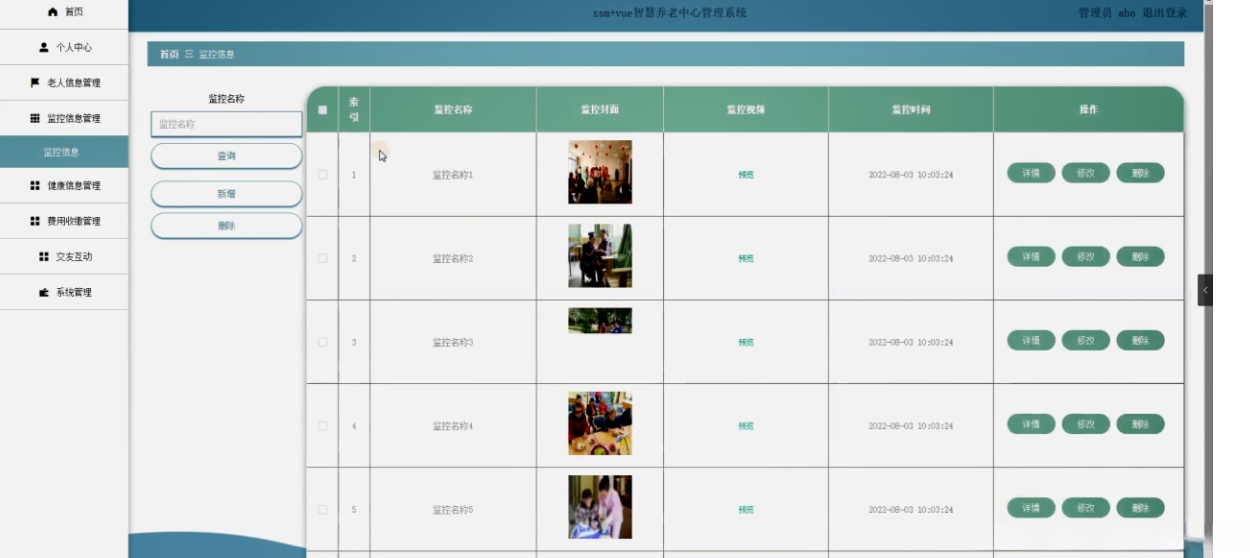The height and width of the screenshot is (558, 1250).
Task: Check the checkbox for row 监控名称4
Action: (322, 426)
